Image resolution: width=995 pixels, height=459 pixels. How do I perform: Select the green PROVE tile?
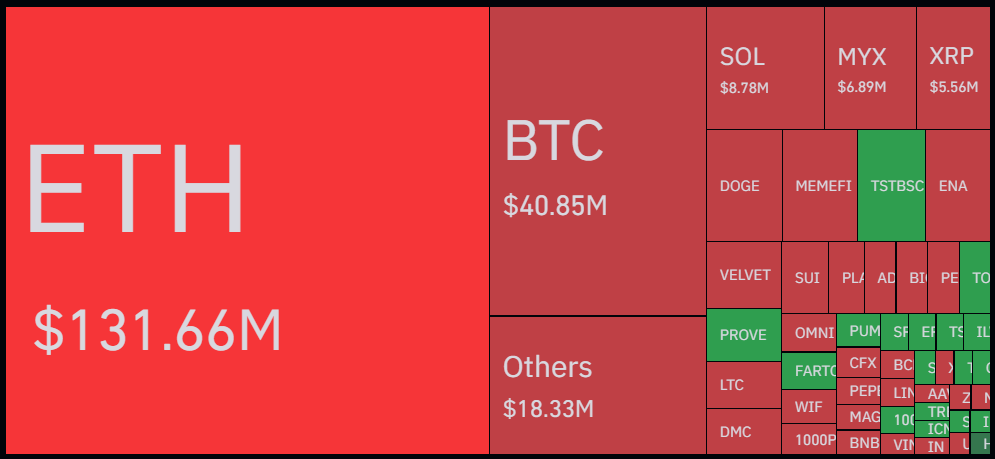pyautogui.click(x=744, y=335)
